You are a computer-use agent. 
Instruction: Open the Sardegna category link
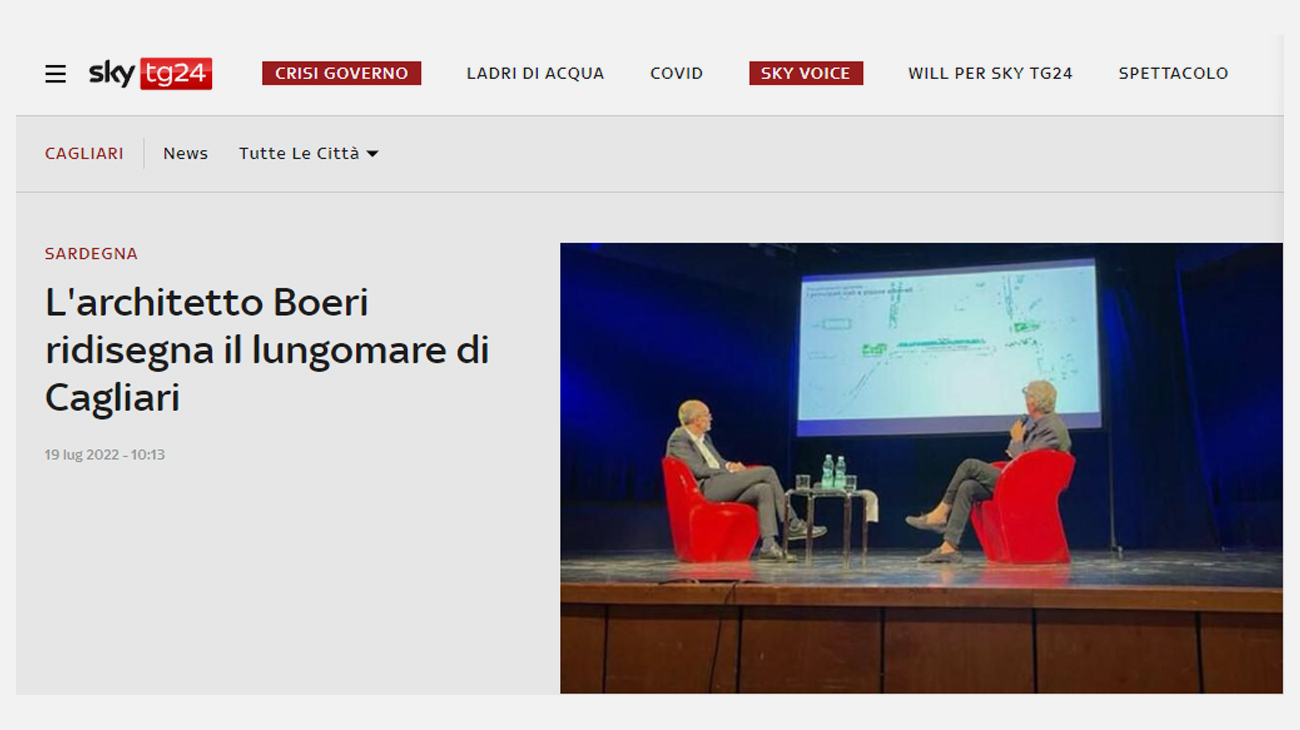pos(91,254)
